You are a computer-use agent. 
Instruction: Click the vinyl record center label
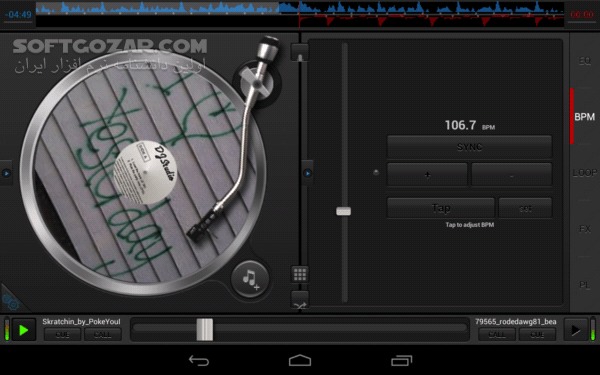pos(145,173)
